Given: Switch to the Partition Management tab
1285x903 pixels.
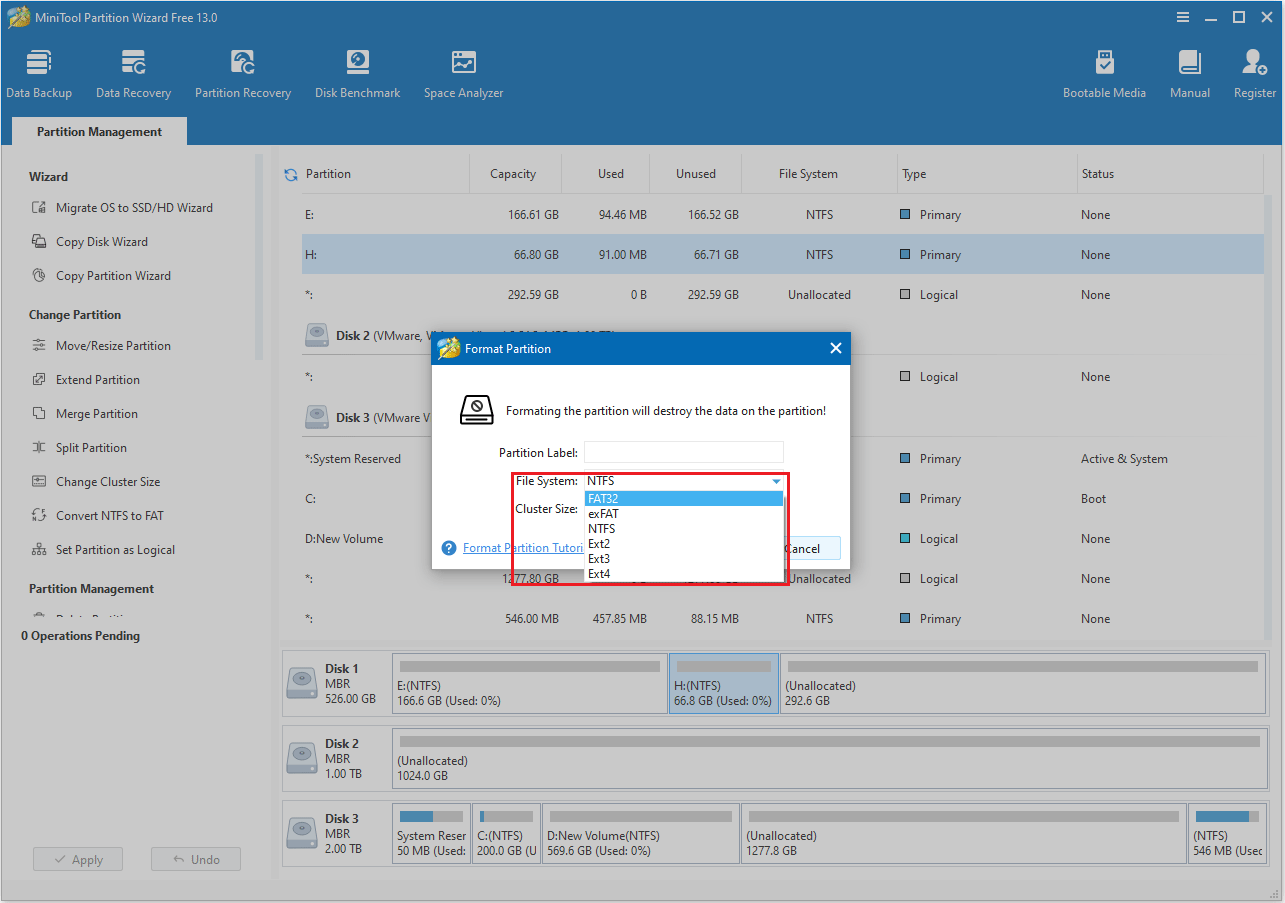Looking at the screenshot, I should [x=98, y=131].
